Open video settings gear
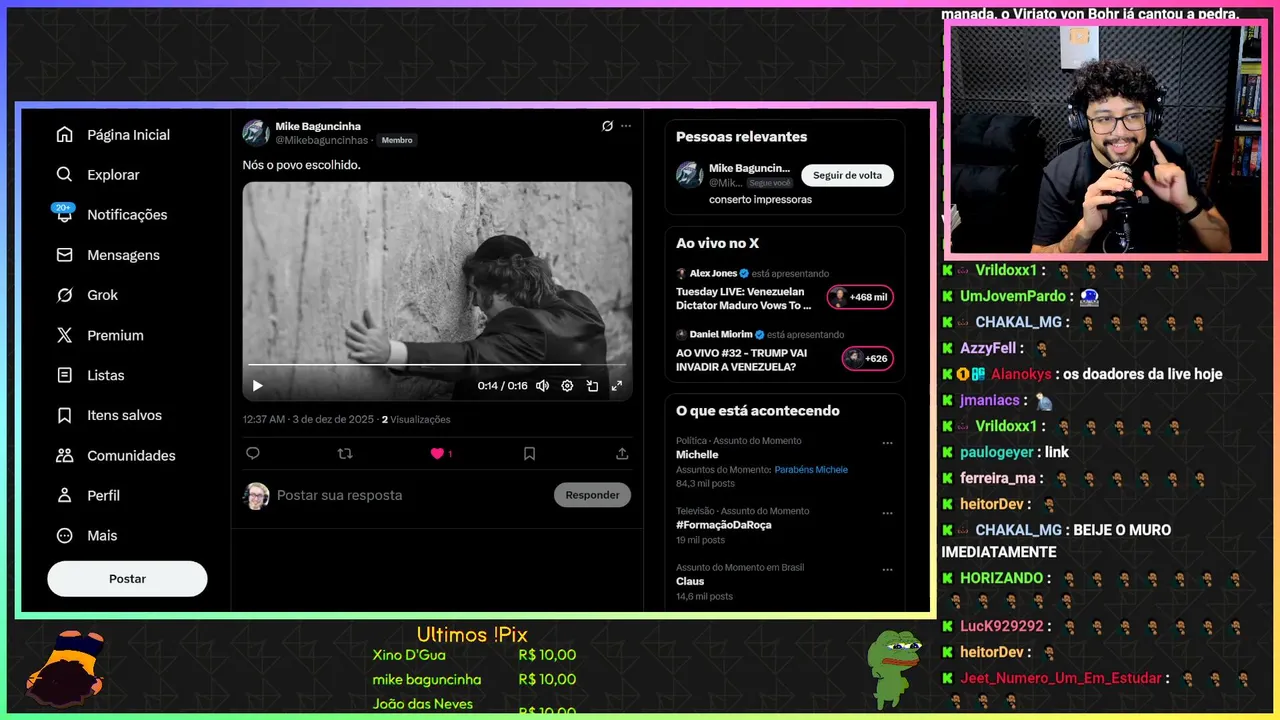The image size is (1280, 720). point(567,386)
